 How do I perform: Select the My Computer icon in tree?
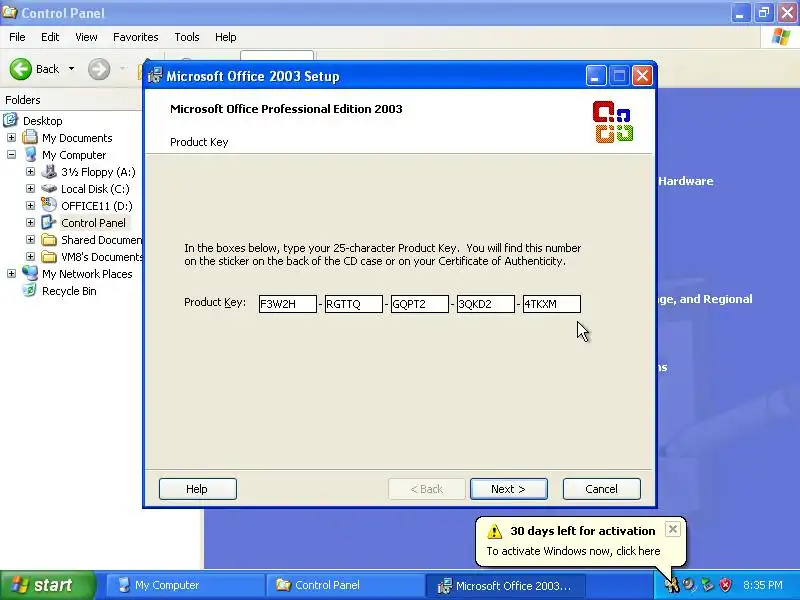pyautogui.click(x=30, y=154)
